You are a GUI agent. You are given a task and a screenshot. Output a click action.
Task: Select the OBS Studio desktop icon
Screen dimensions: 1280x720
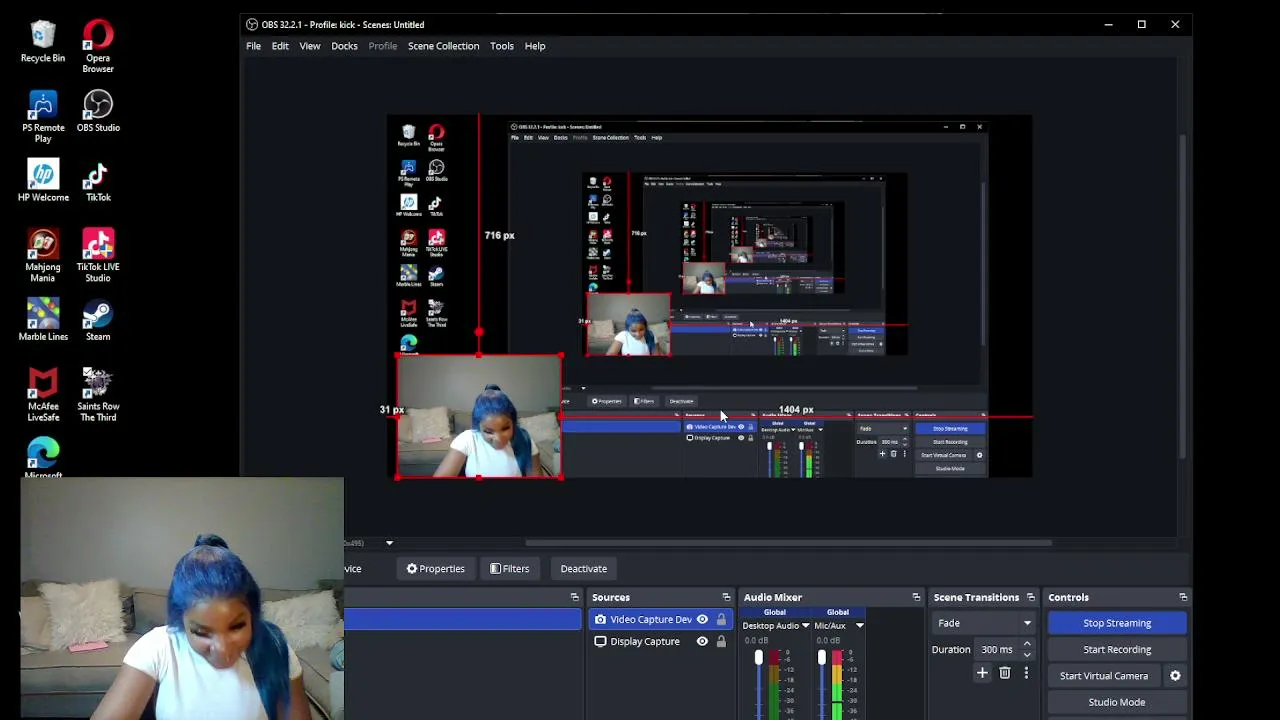tap(98, 111)
